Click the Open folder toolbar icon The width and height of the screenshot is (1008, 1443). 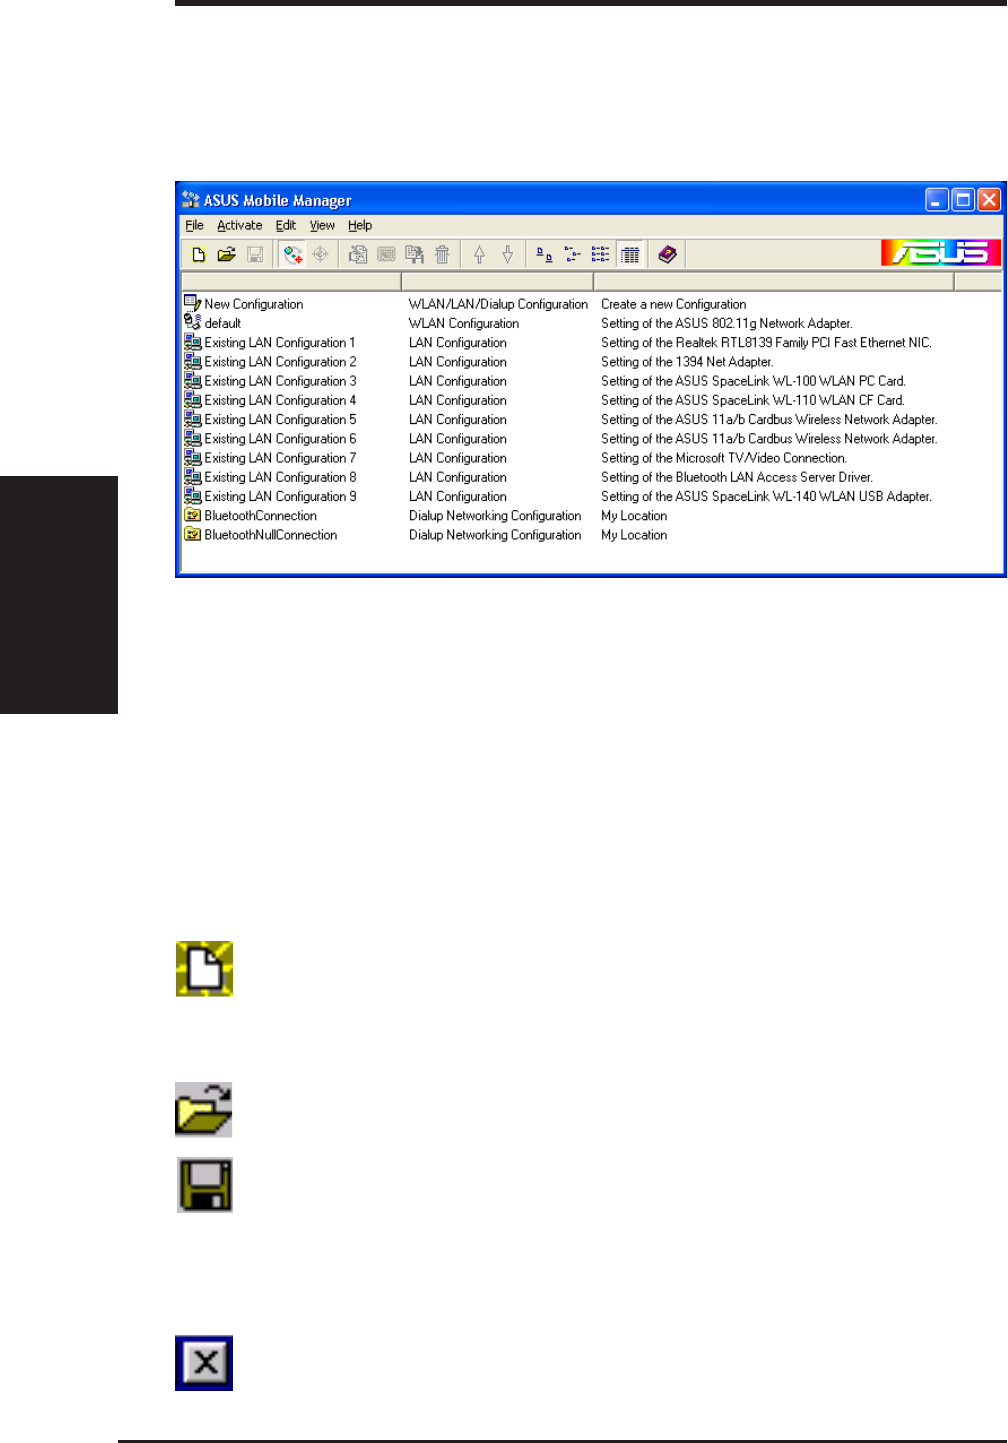click(x=226, y=255)
